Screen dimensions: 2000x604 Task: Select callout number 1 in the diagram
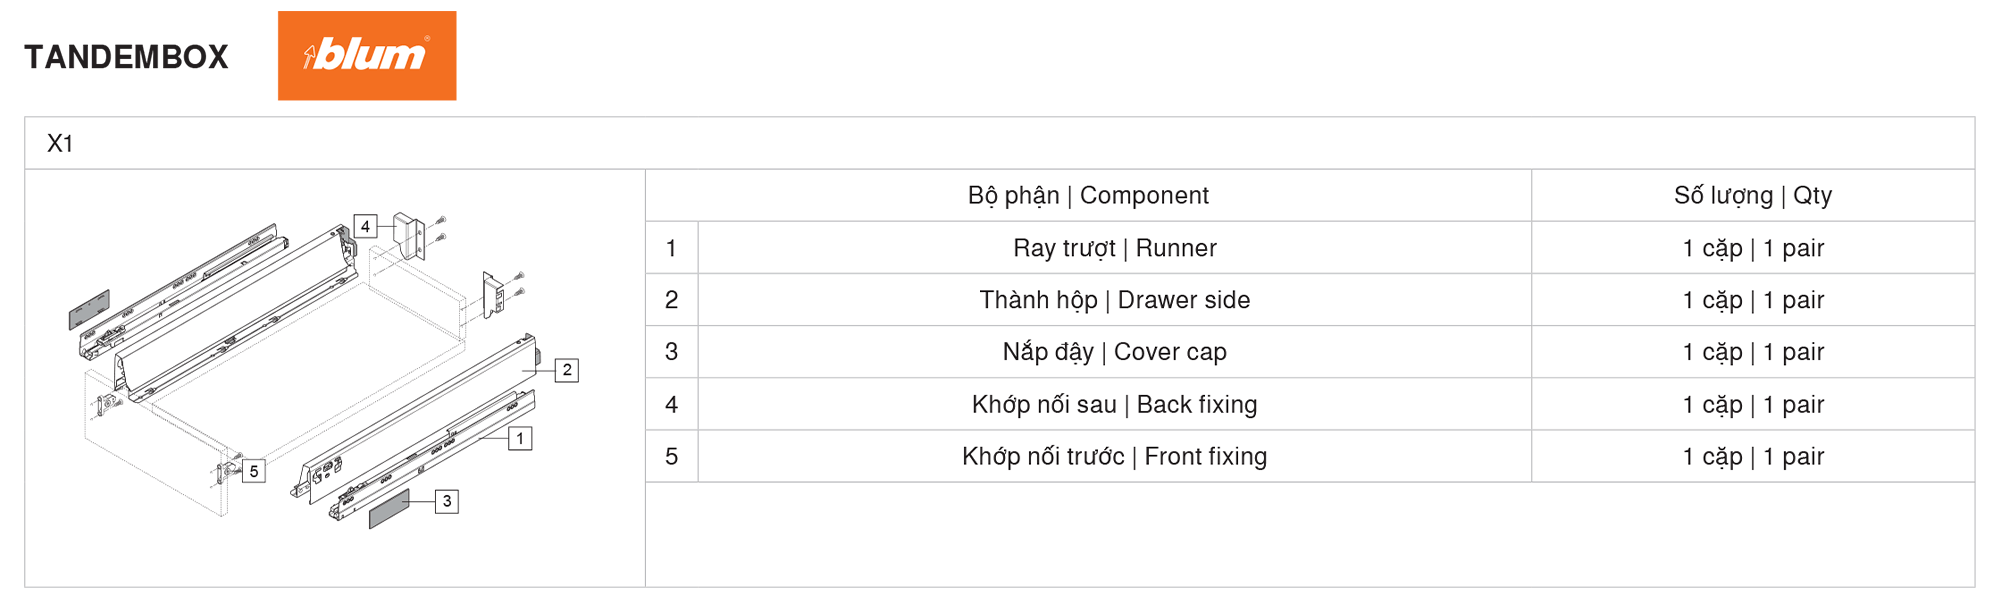coord(520,438)
